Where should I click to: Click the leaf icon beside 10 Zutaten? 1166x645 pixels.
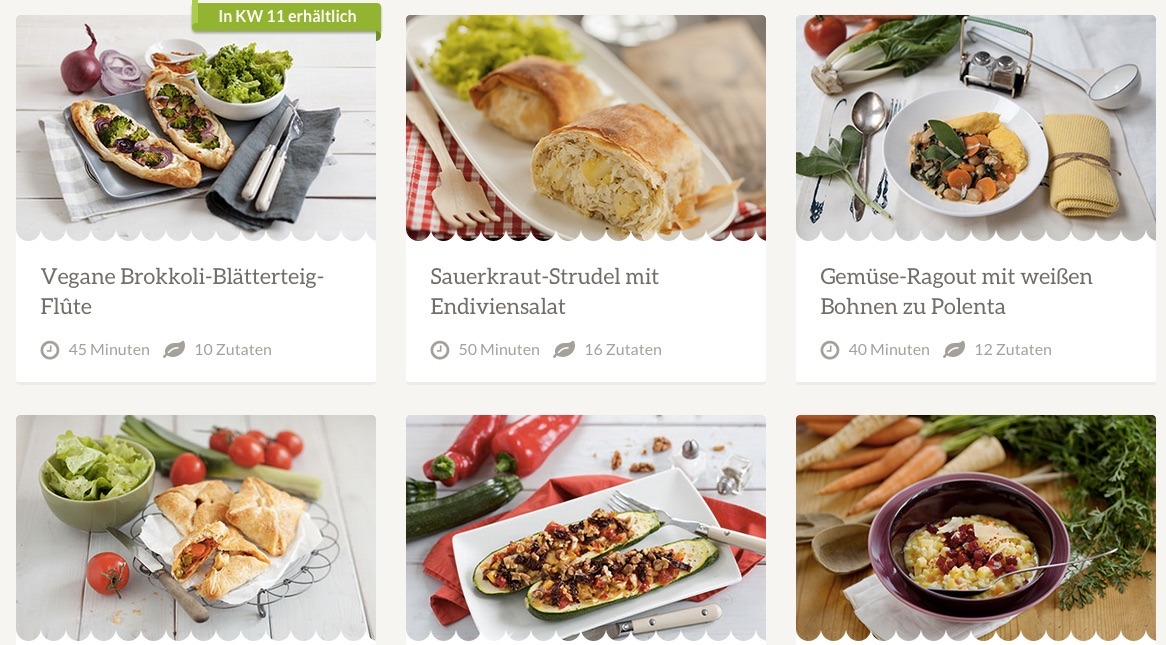(174, 350)
